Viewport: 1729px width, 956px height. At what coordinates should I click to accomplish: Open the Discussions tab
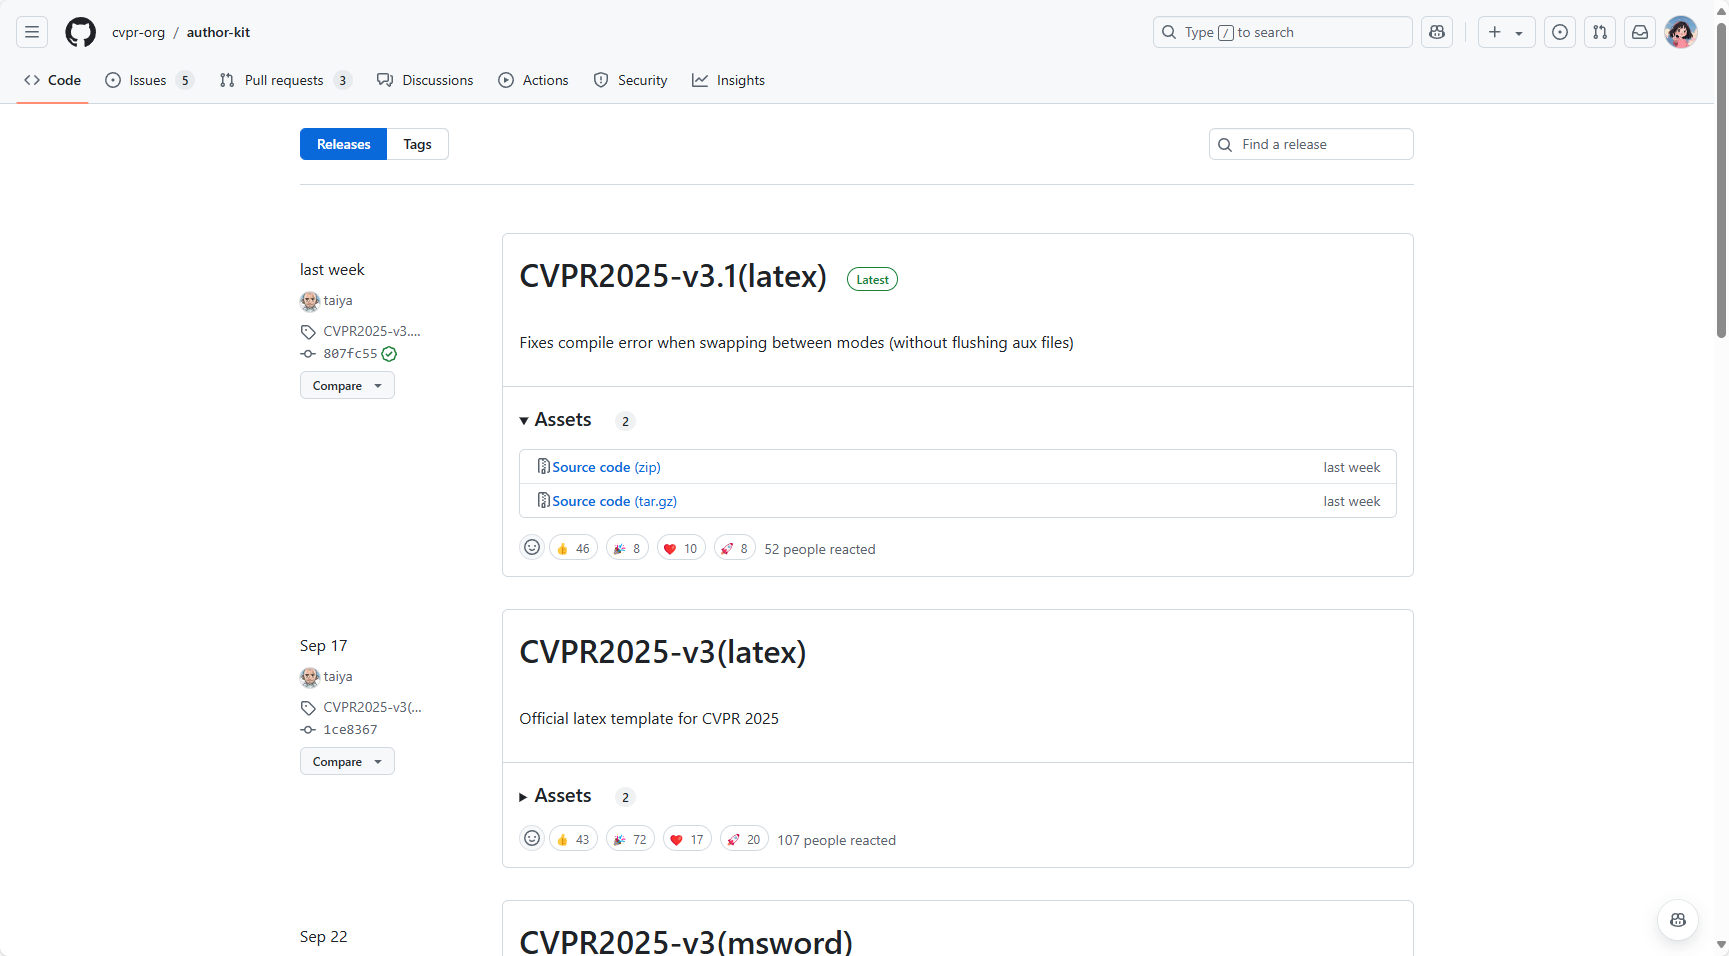click(425, 80)
